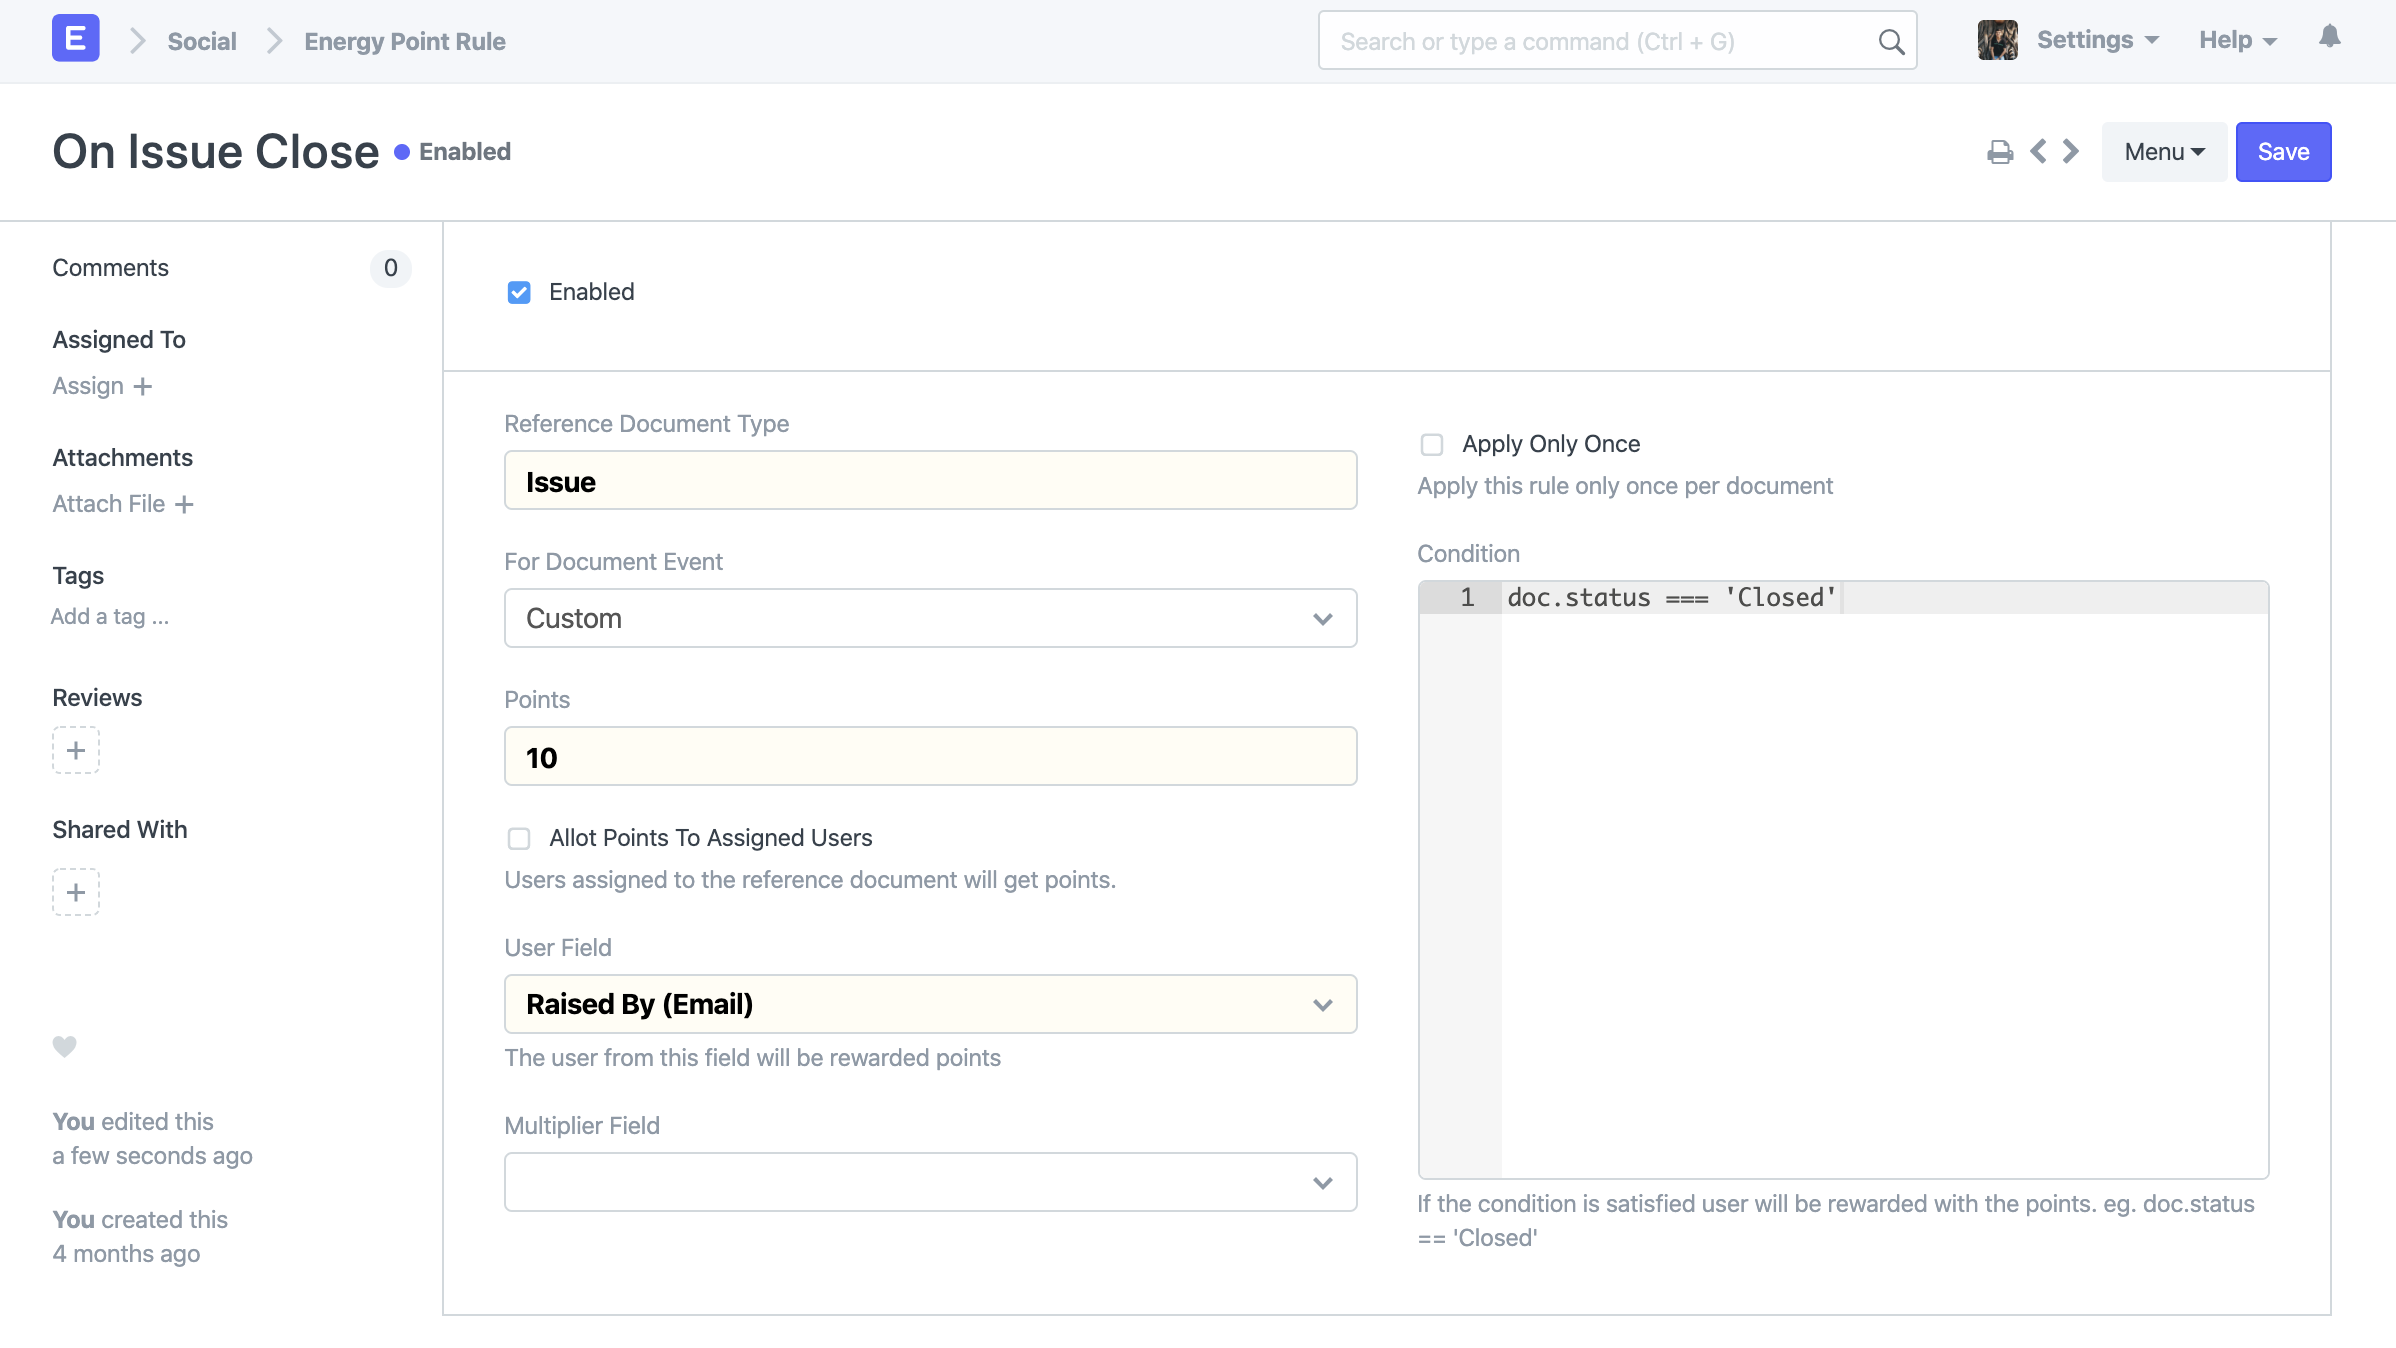Add a review with plus box

pos(76,750)
